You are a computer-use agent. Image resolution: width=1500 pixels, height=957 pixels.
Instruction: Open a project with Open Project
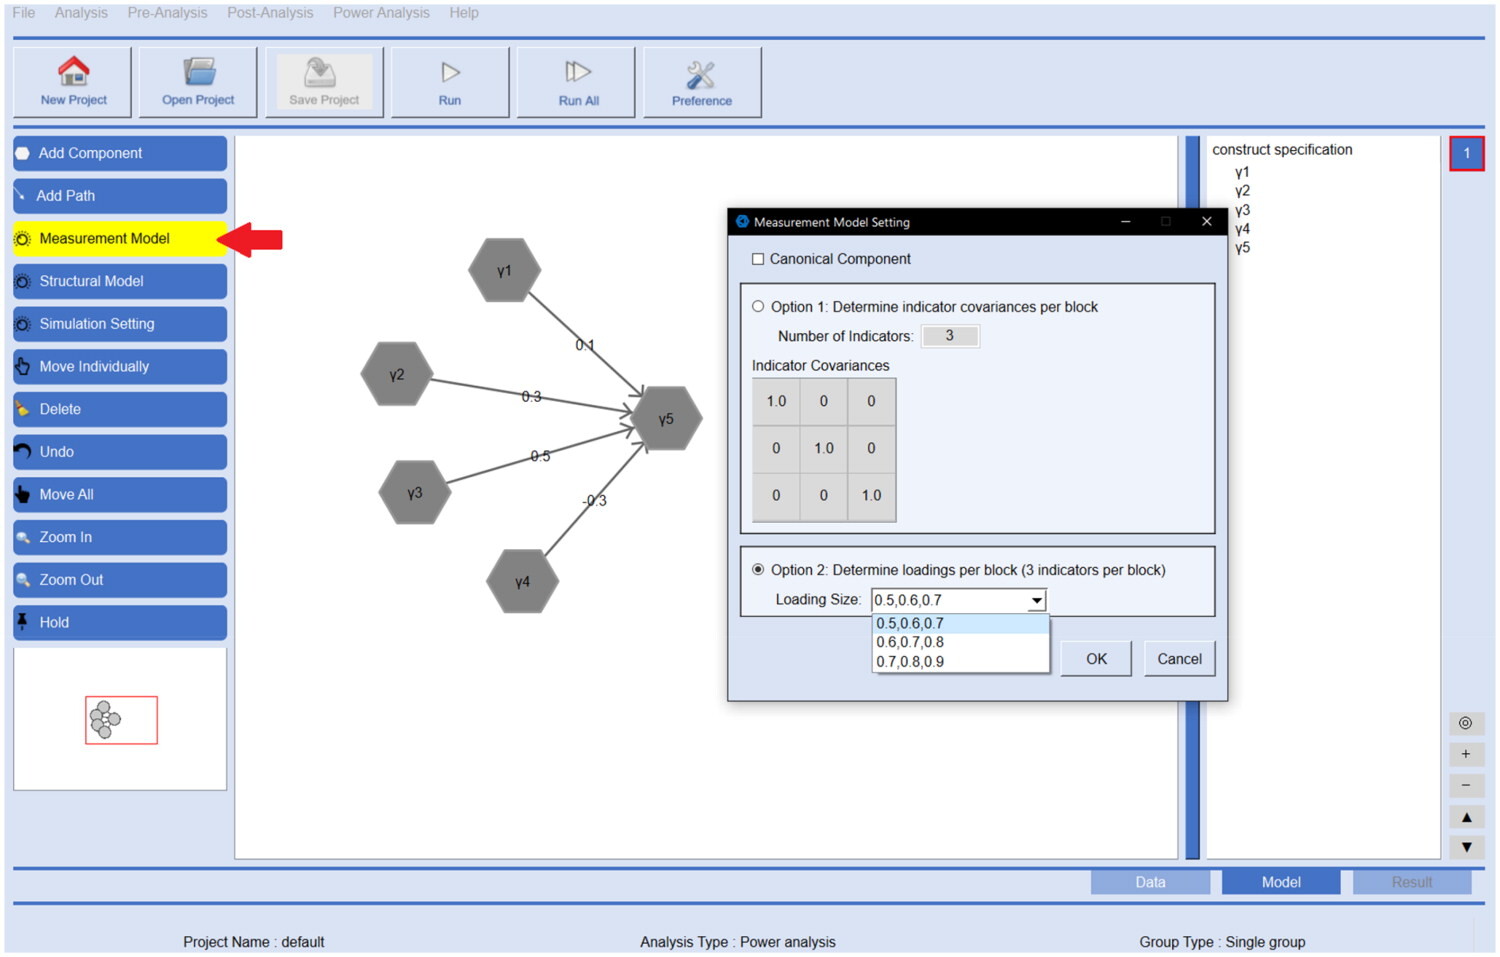[198, 83]
